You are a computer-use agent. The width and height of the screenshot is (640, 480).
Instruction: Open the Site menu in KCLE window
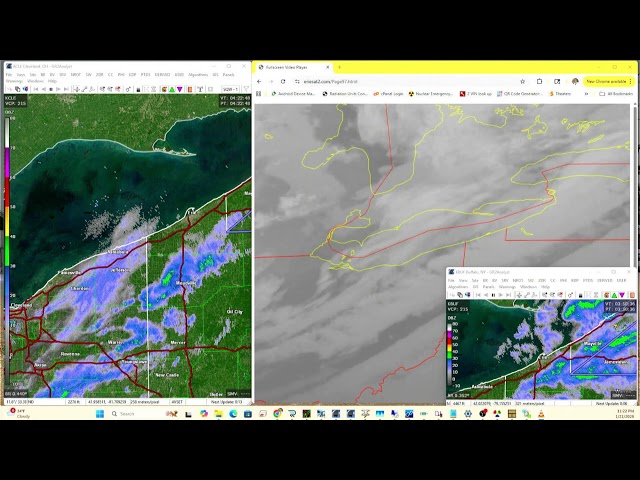(33, 75)
